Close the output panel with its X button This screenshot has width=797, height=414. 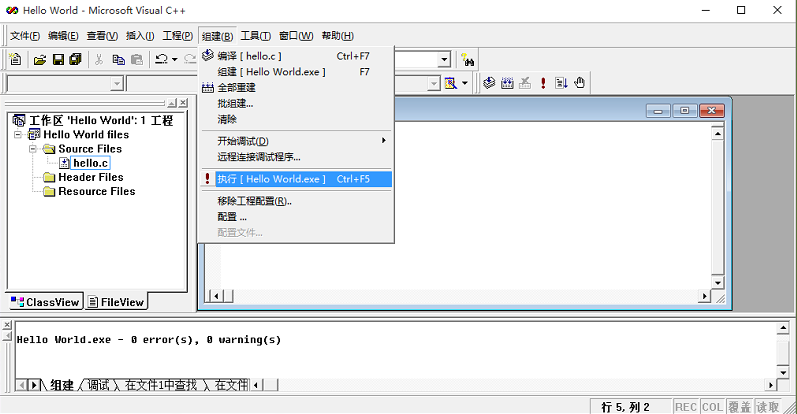click(x=7, y=326)
